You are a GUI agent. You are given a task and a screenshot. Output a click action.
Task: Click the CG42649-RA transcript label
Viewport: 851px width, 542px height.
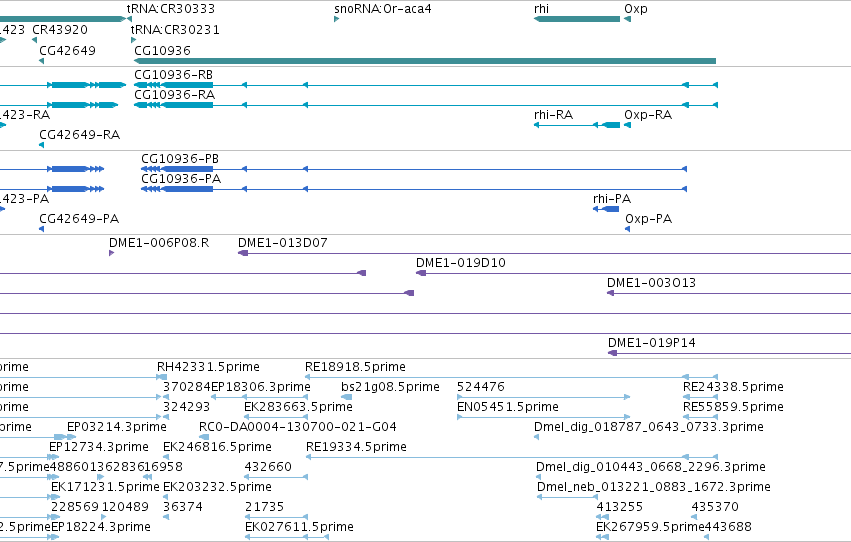pos(80,135)
